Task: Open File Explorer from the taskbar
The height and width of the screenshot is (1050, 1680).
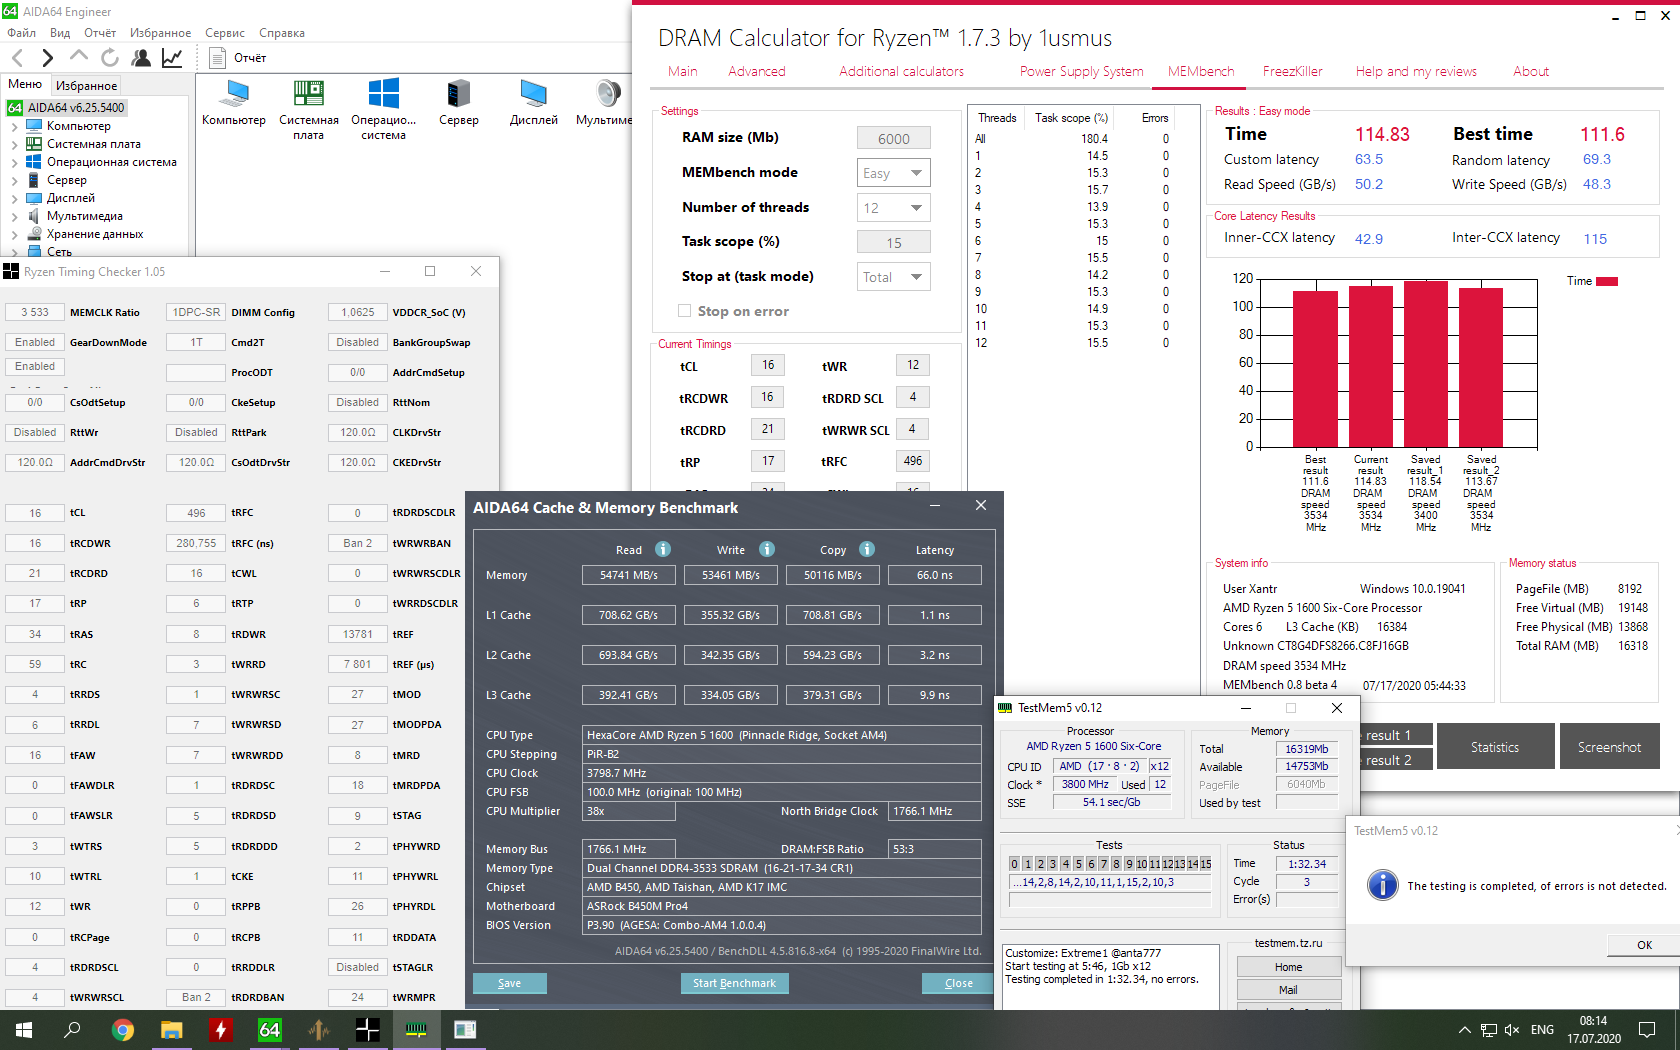Action: [171, 1030]
